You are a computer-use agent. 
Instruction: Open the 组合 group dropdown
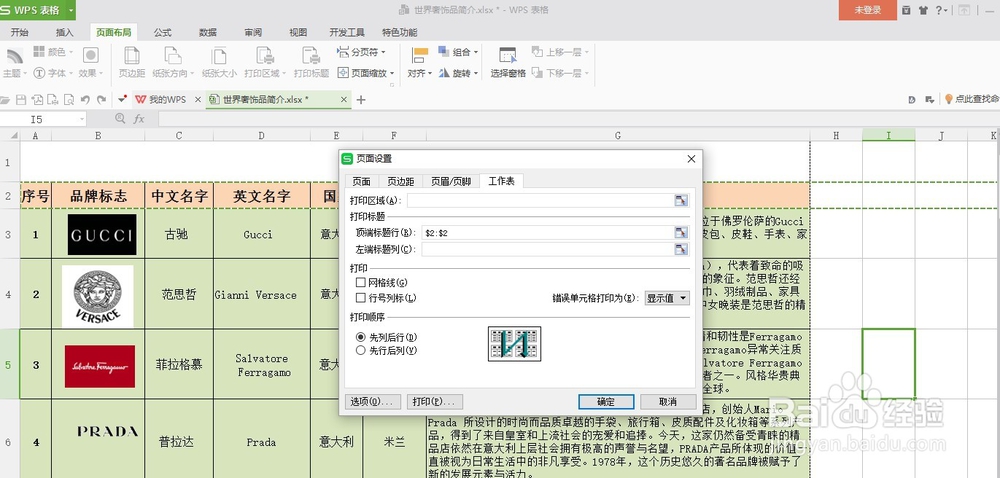pyautogui.click(x=459, y=52)
